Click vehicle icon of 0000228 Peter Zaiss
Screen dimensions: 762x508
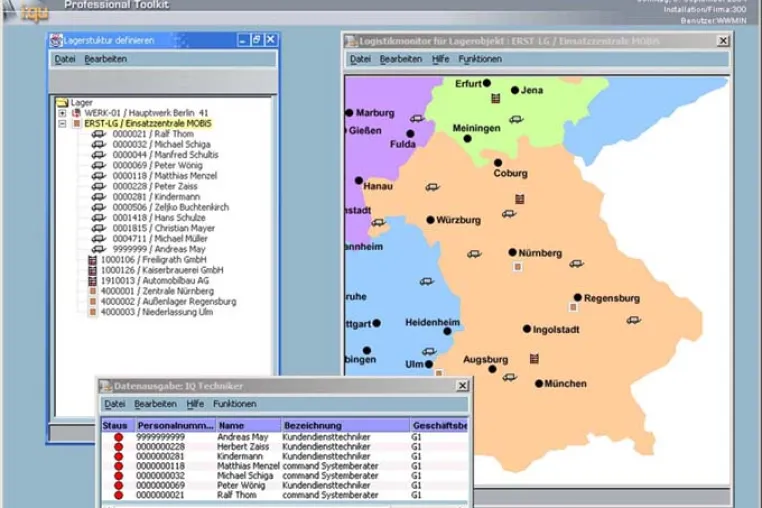pyautogui.click(x=99, y=187)
